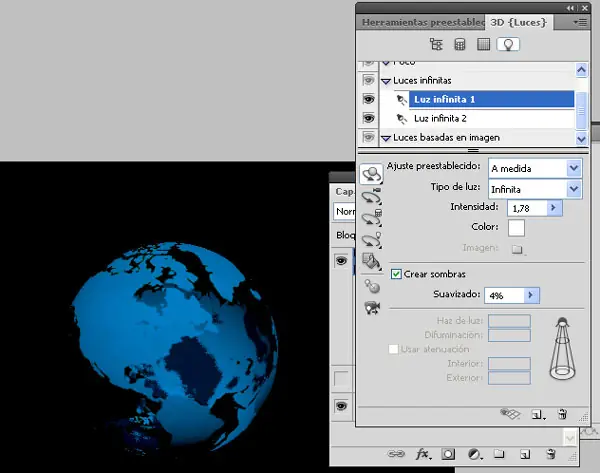Collapse the Luces basadas en imagen triangle

click(386, 138)
